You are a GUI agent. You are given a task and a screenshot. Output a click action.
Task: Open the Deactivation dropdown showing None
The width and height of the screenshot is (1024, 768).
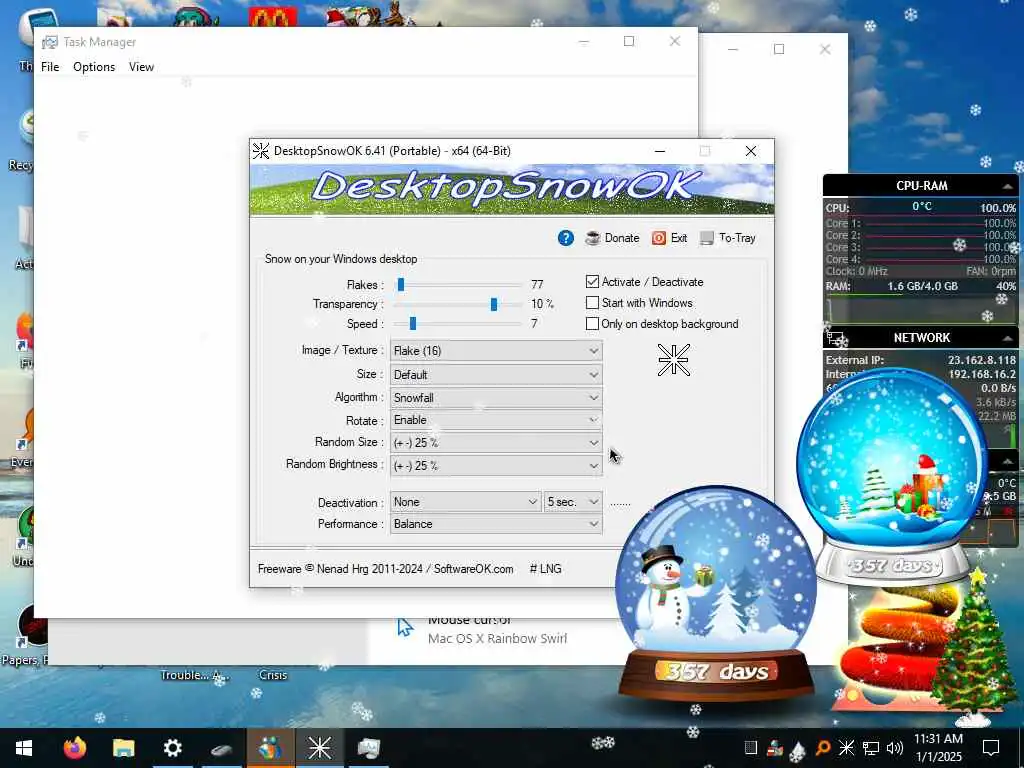coord(465,502)
